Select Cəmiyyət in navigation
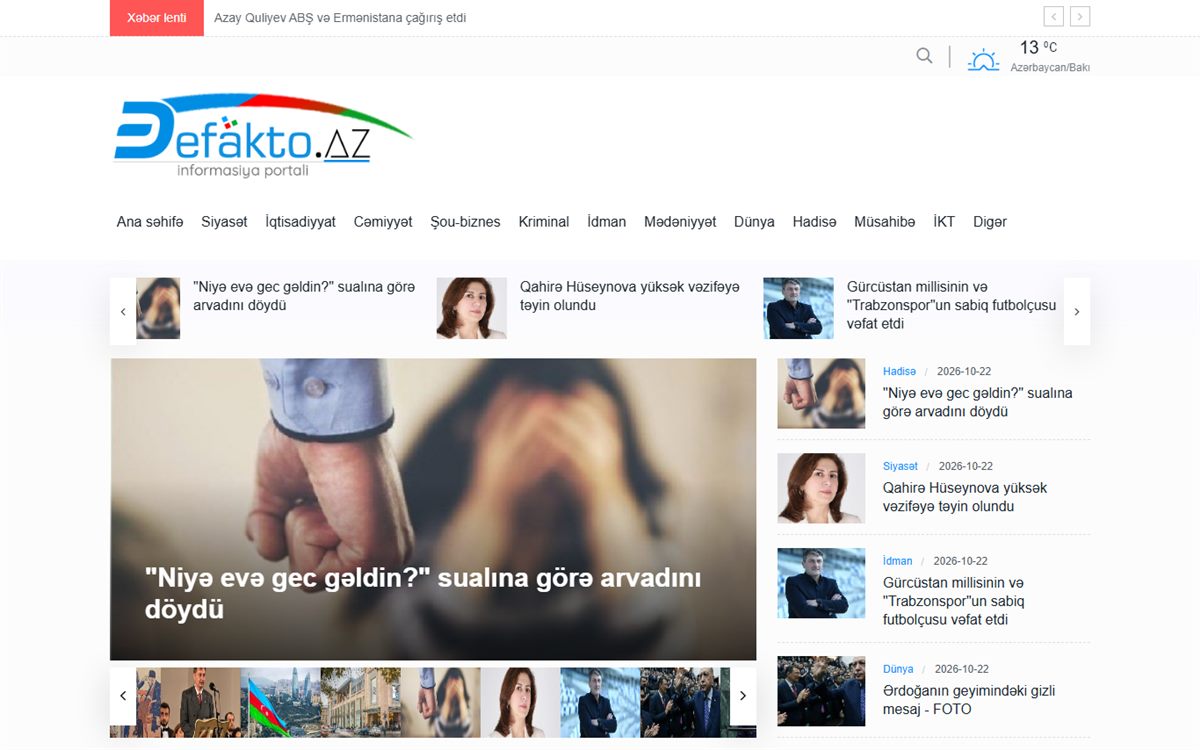This screenshot has height=750, width=1200. (x=383, y=222)
